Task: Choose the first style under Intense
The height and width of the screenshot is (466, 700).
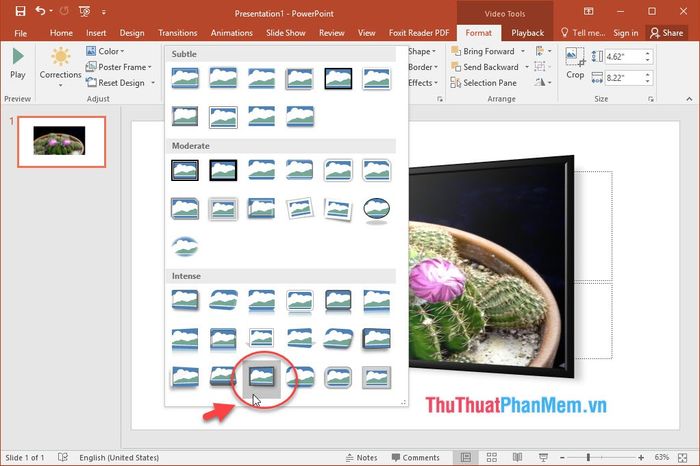Action: [x=185, y=300]
